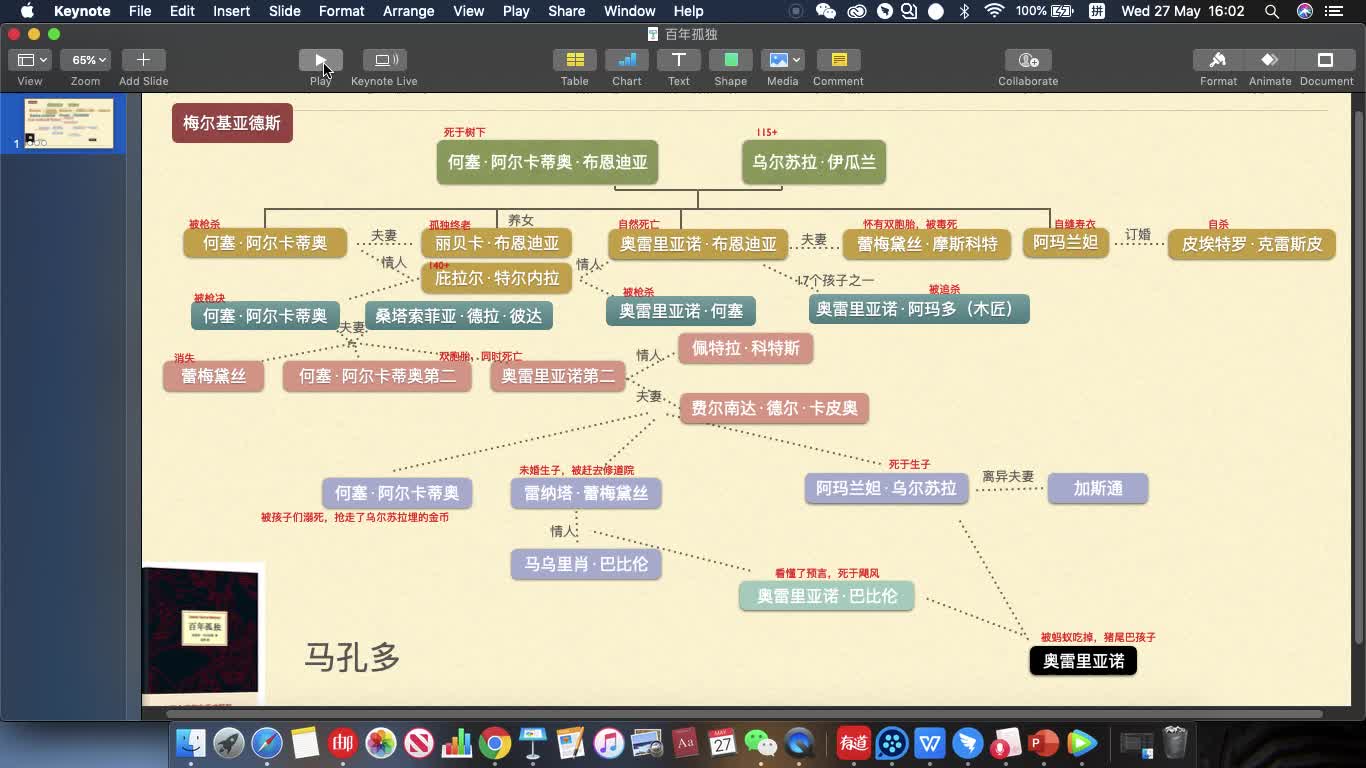Click the 奥雷里亚诺·阿玛多（木匠） box

coord(919,309)
